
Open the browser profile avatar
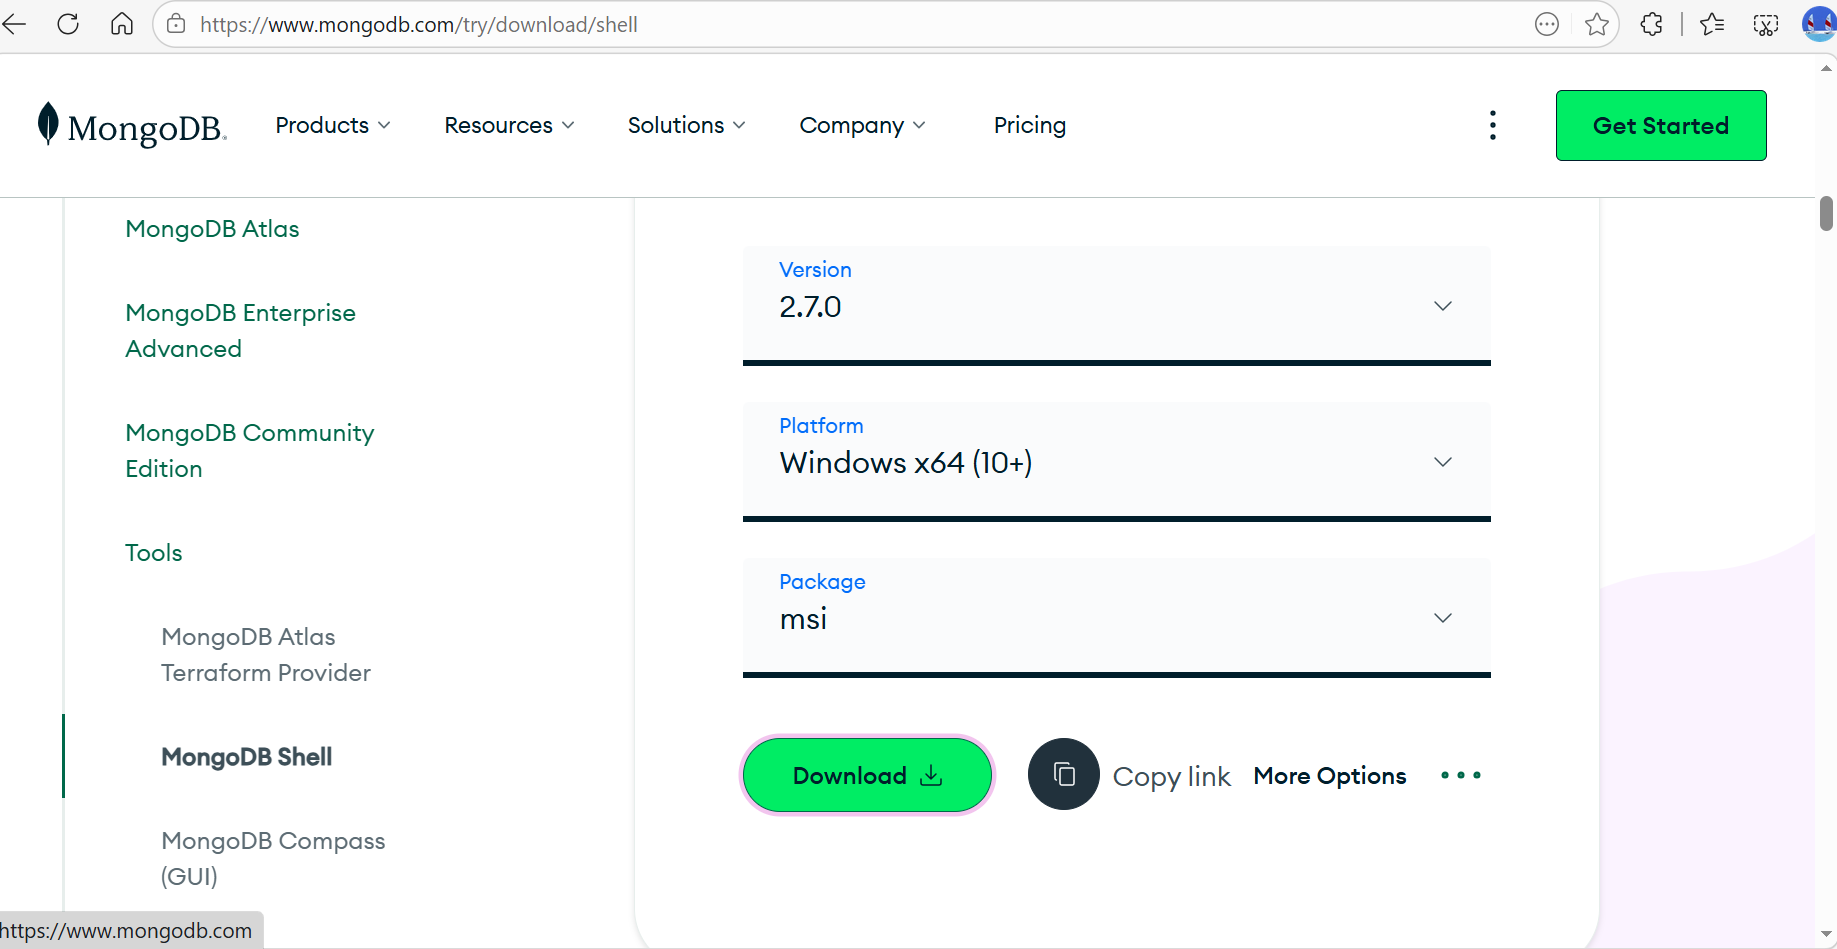point(1820,24)
